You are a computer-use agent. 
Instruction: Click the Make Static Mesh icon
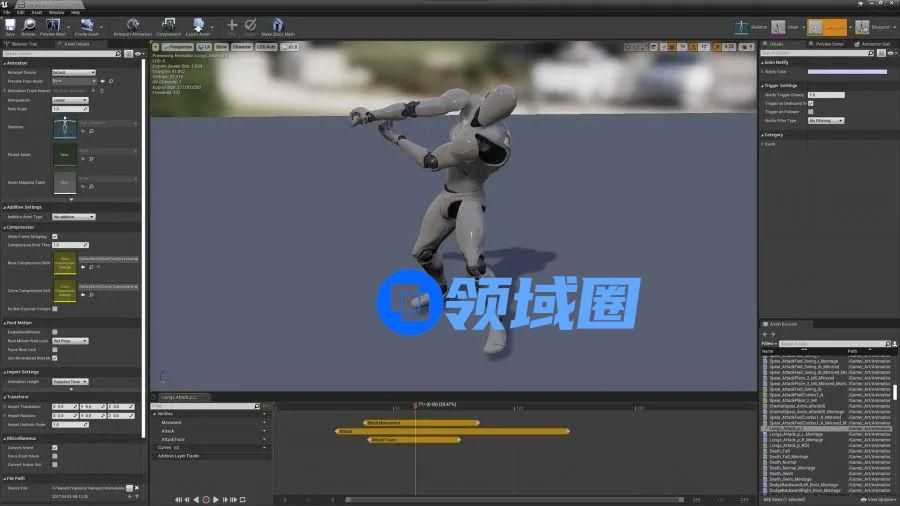(x=277, y=25)
